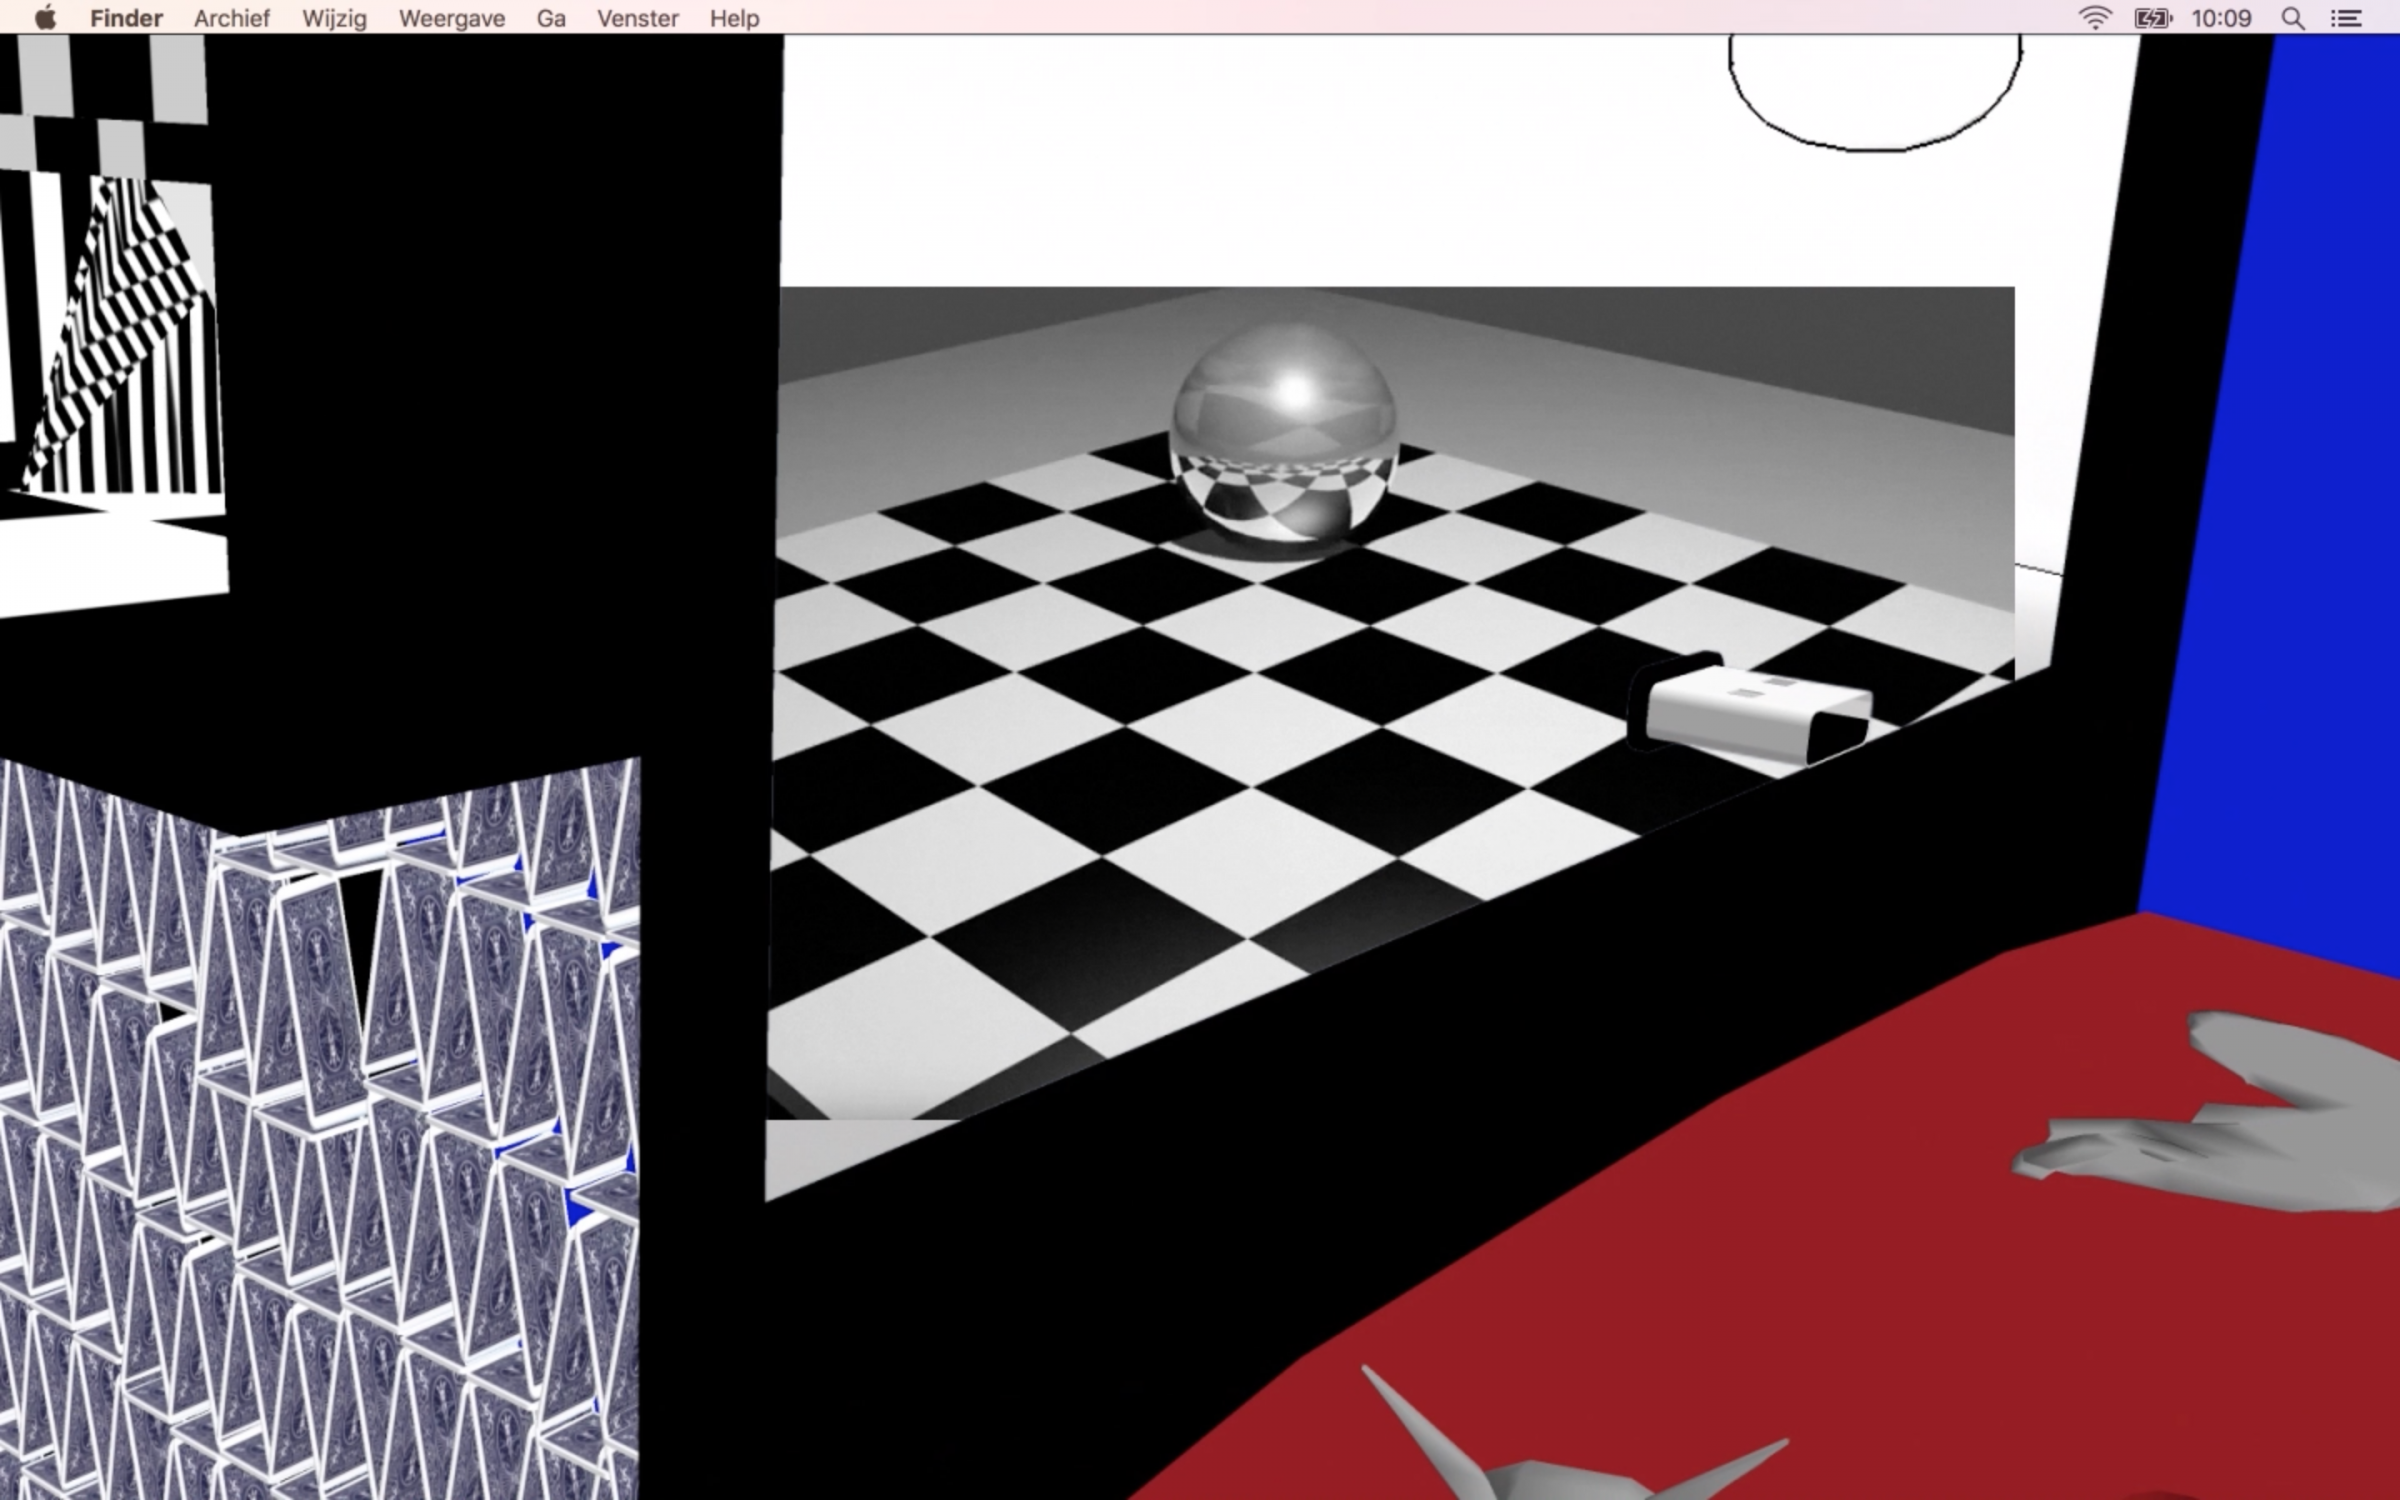Open the Ga menu
This screenshot has height=1500, width=2400.
tap(551, 18)
